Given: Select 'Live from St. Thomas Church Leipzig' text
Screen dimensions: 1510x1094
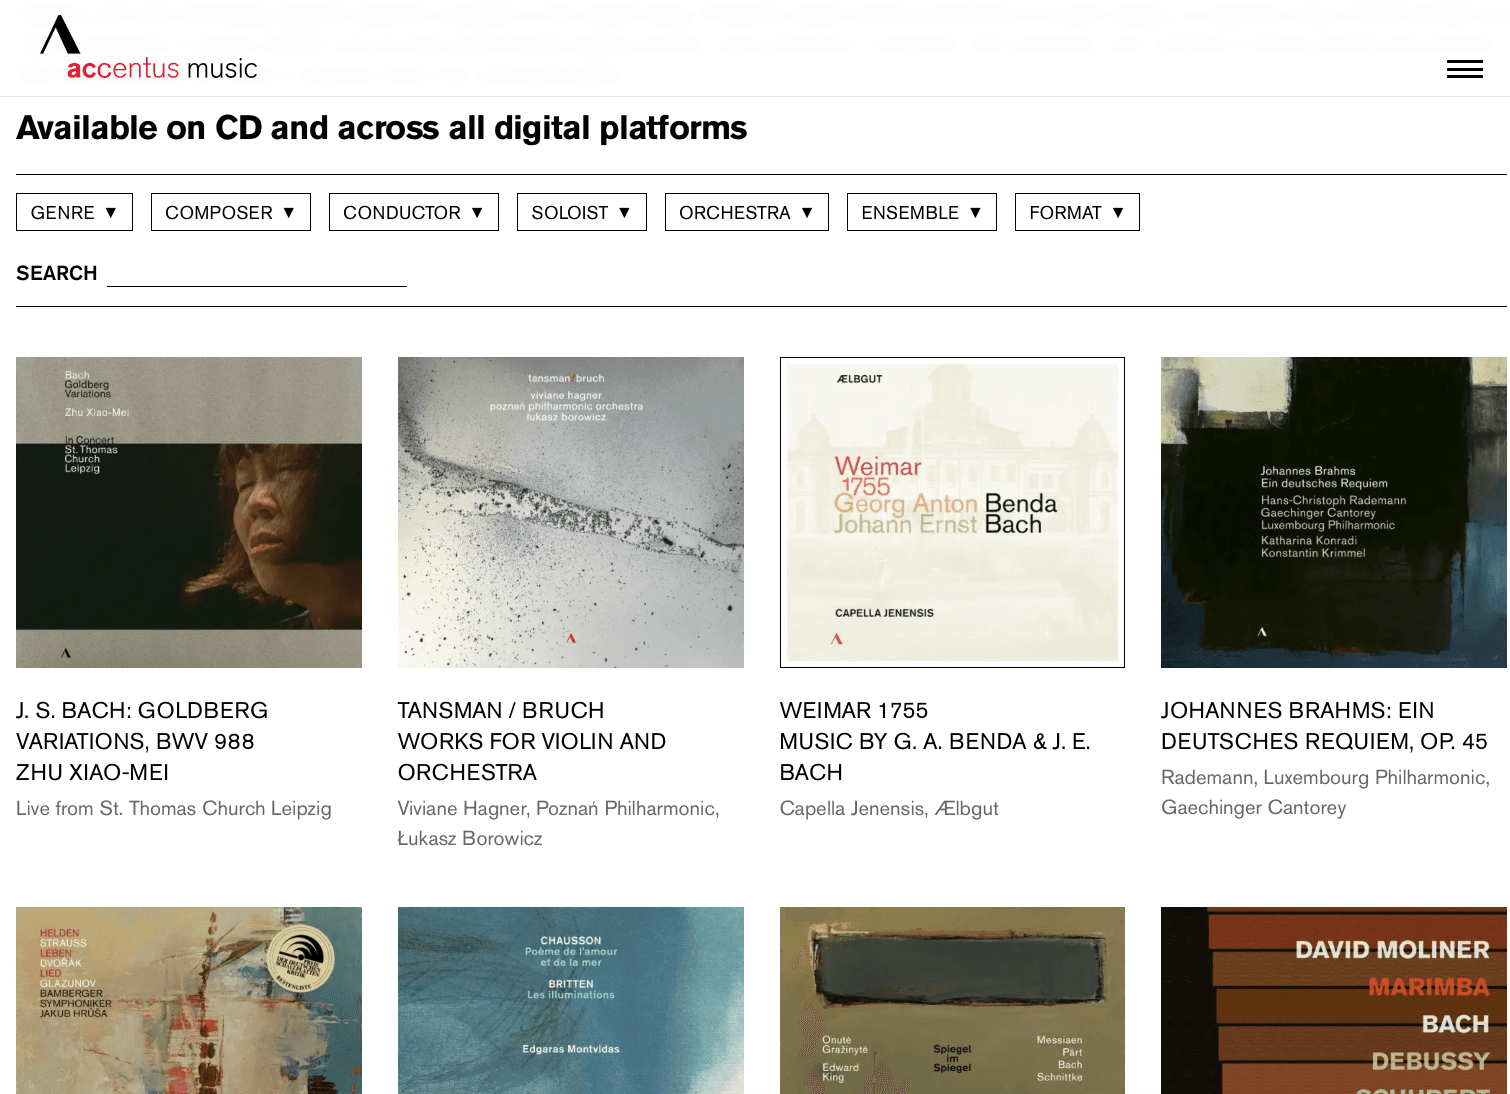Looking at the screenshot, I should click(174, 808).
